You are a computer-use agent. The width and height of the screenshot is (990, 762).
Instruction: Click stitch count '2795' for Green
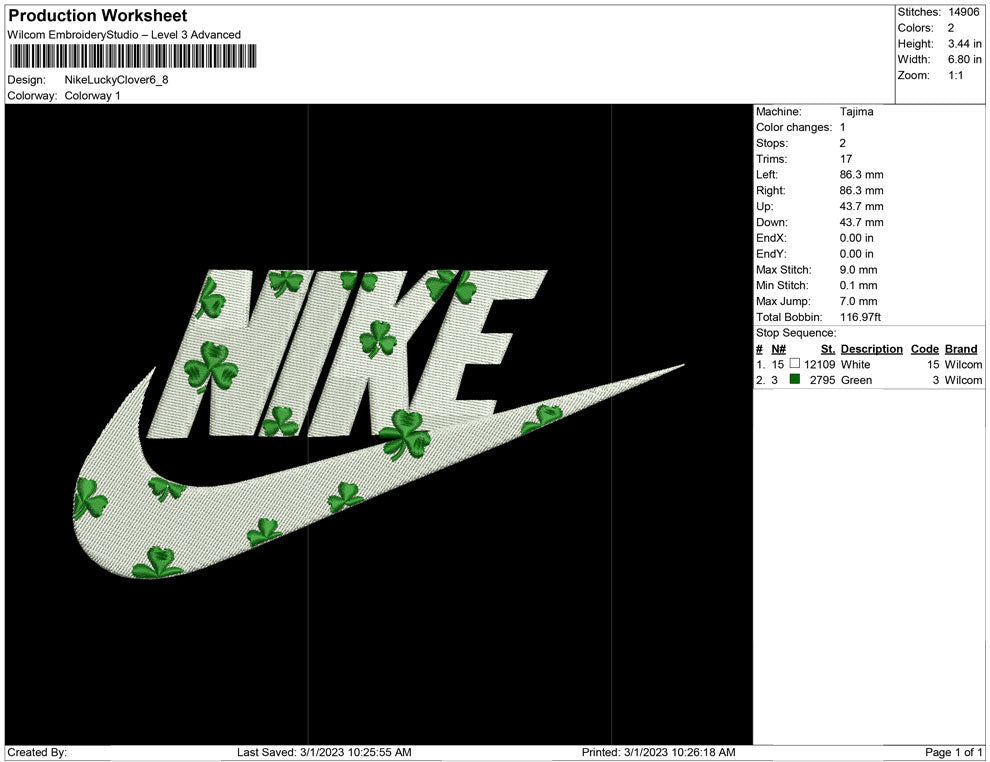coord(823,380)
